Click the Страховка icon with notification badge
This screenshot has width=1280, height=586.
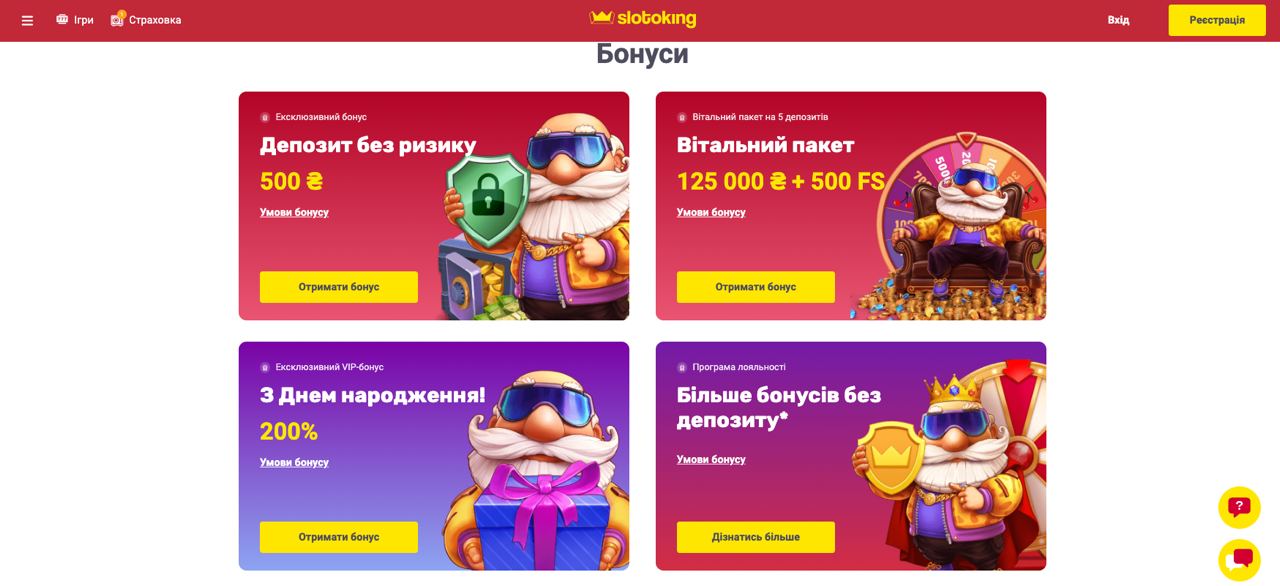(118, 18)
